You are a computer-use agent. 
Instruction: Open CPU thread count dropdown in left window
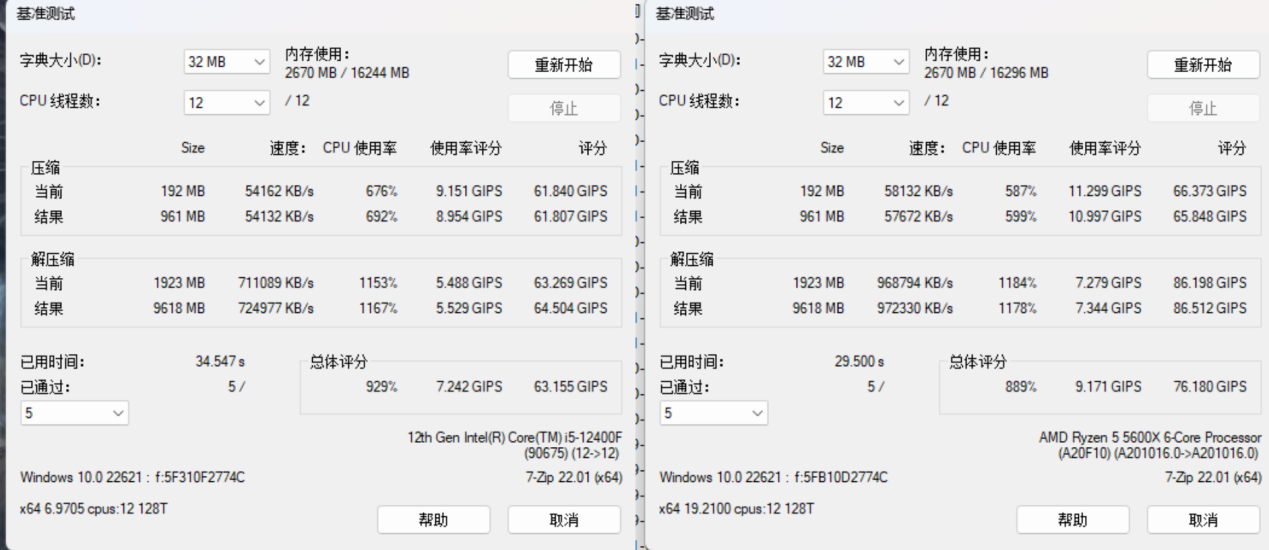(227, 103)
